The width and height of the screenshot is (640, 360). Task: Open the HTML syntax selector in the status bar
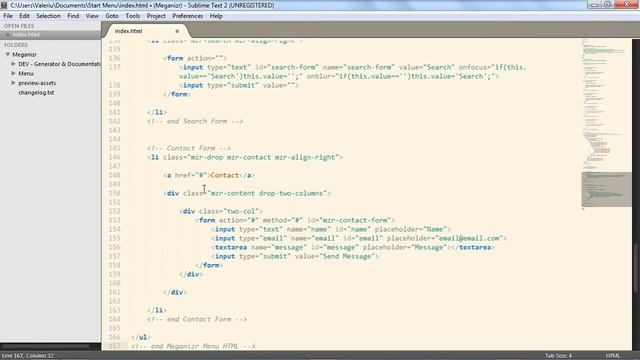click(x=612, y=356)
